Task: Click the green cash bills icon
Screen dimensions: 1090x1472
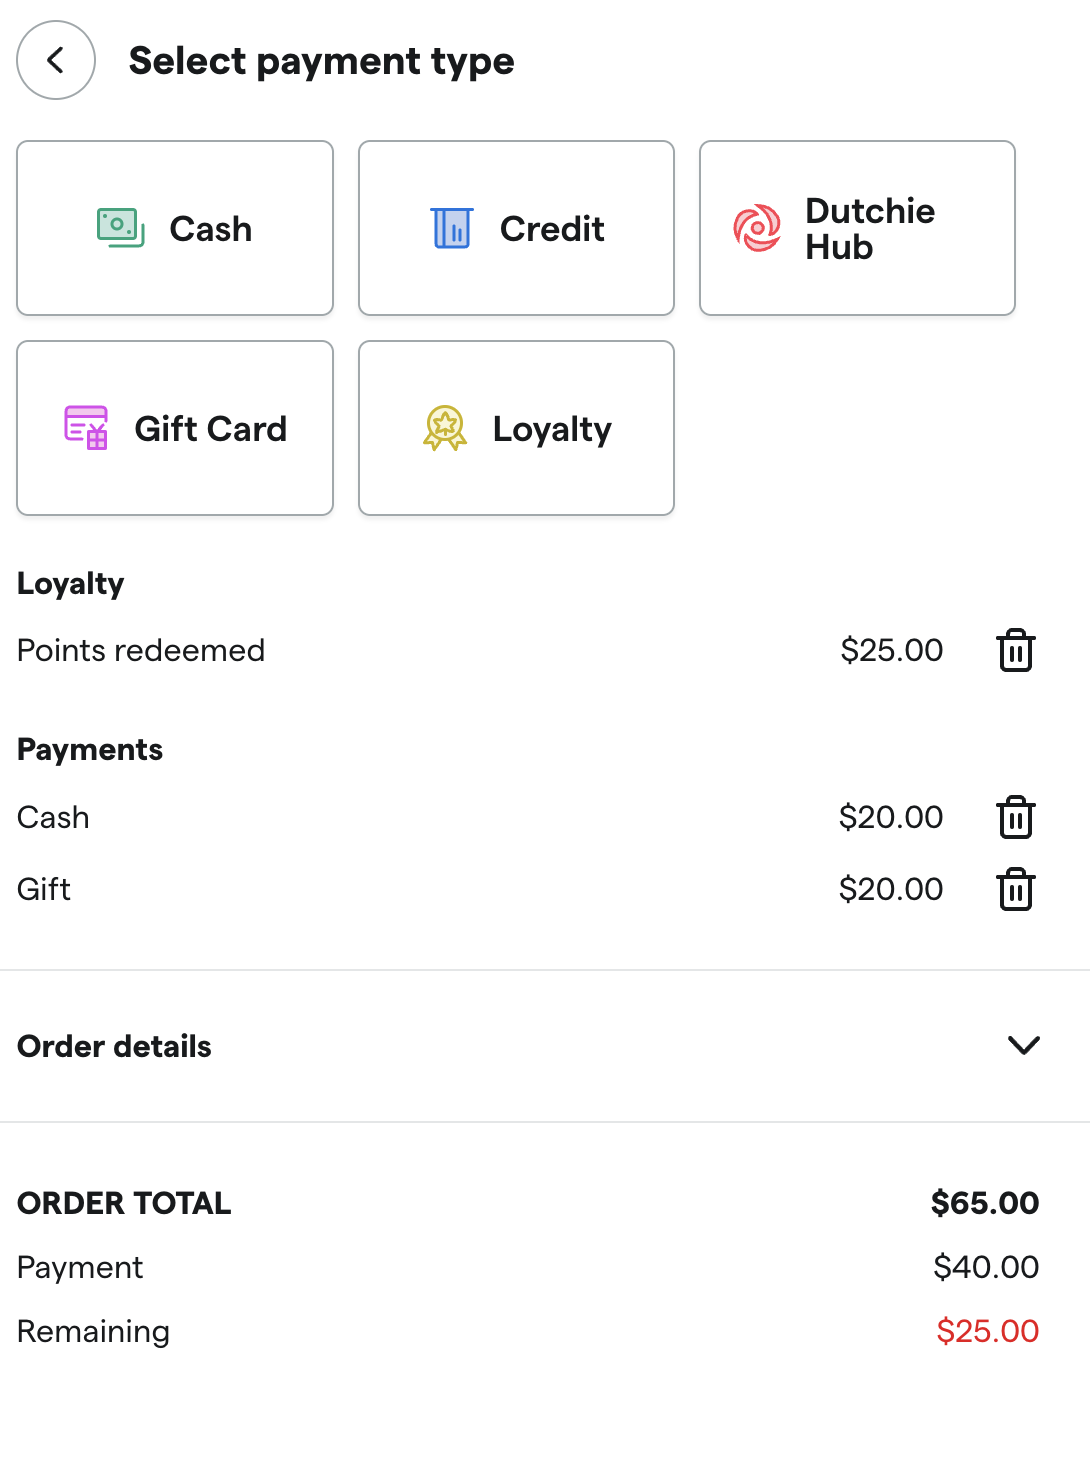Action: pyautogui.click(x=121, y=228)
